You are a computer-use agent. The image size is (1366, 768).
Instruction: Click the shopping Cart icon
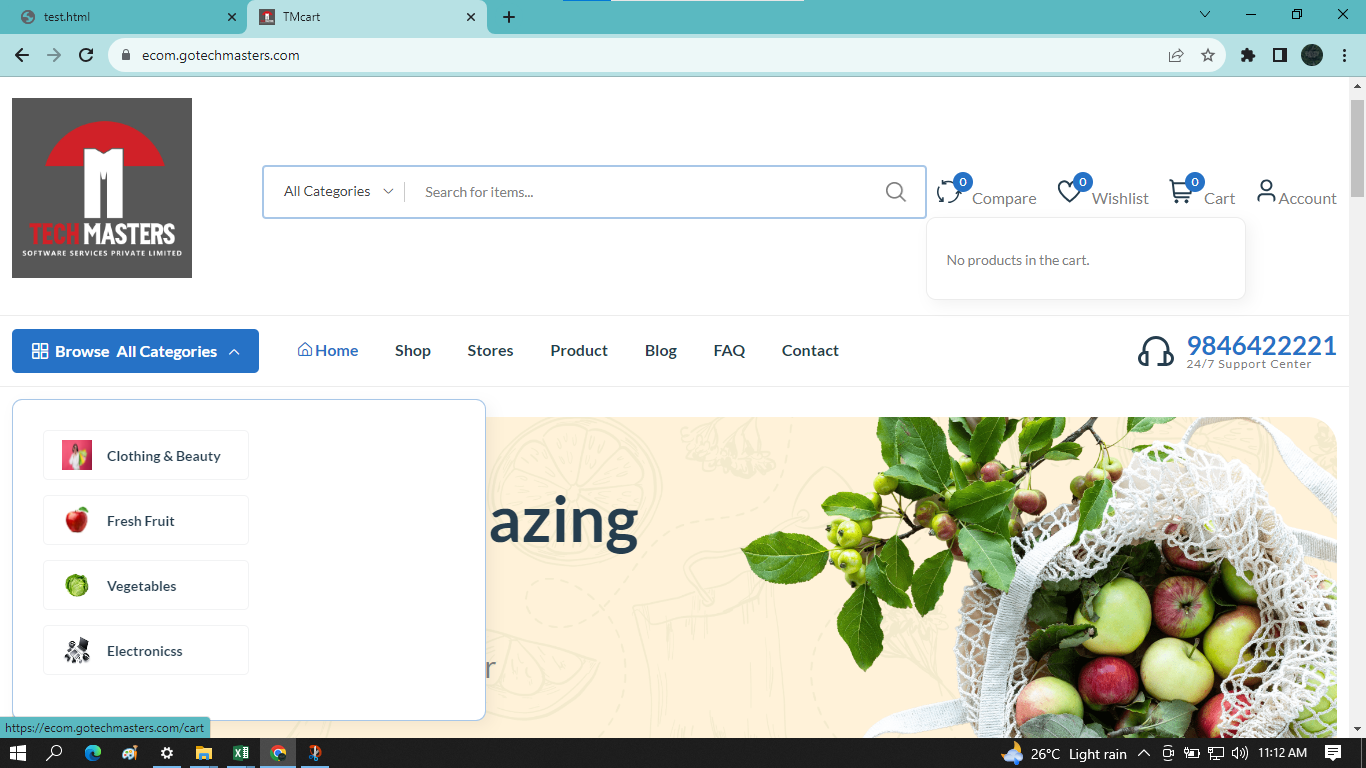click(1181, 192)
